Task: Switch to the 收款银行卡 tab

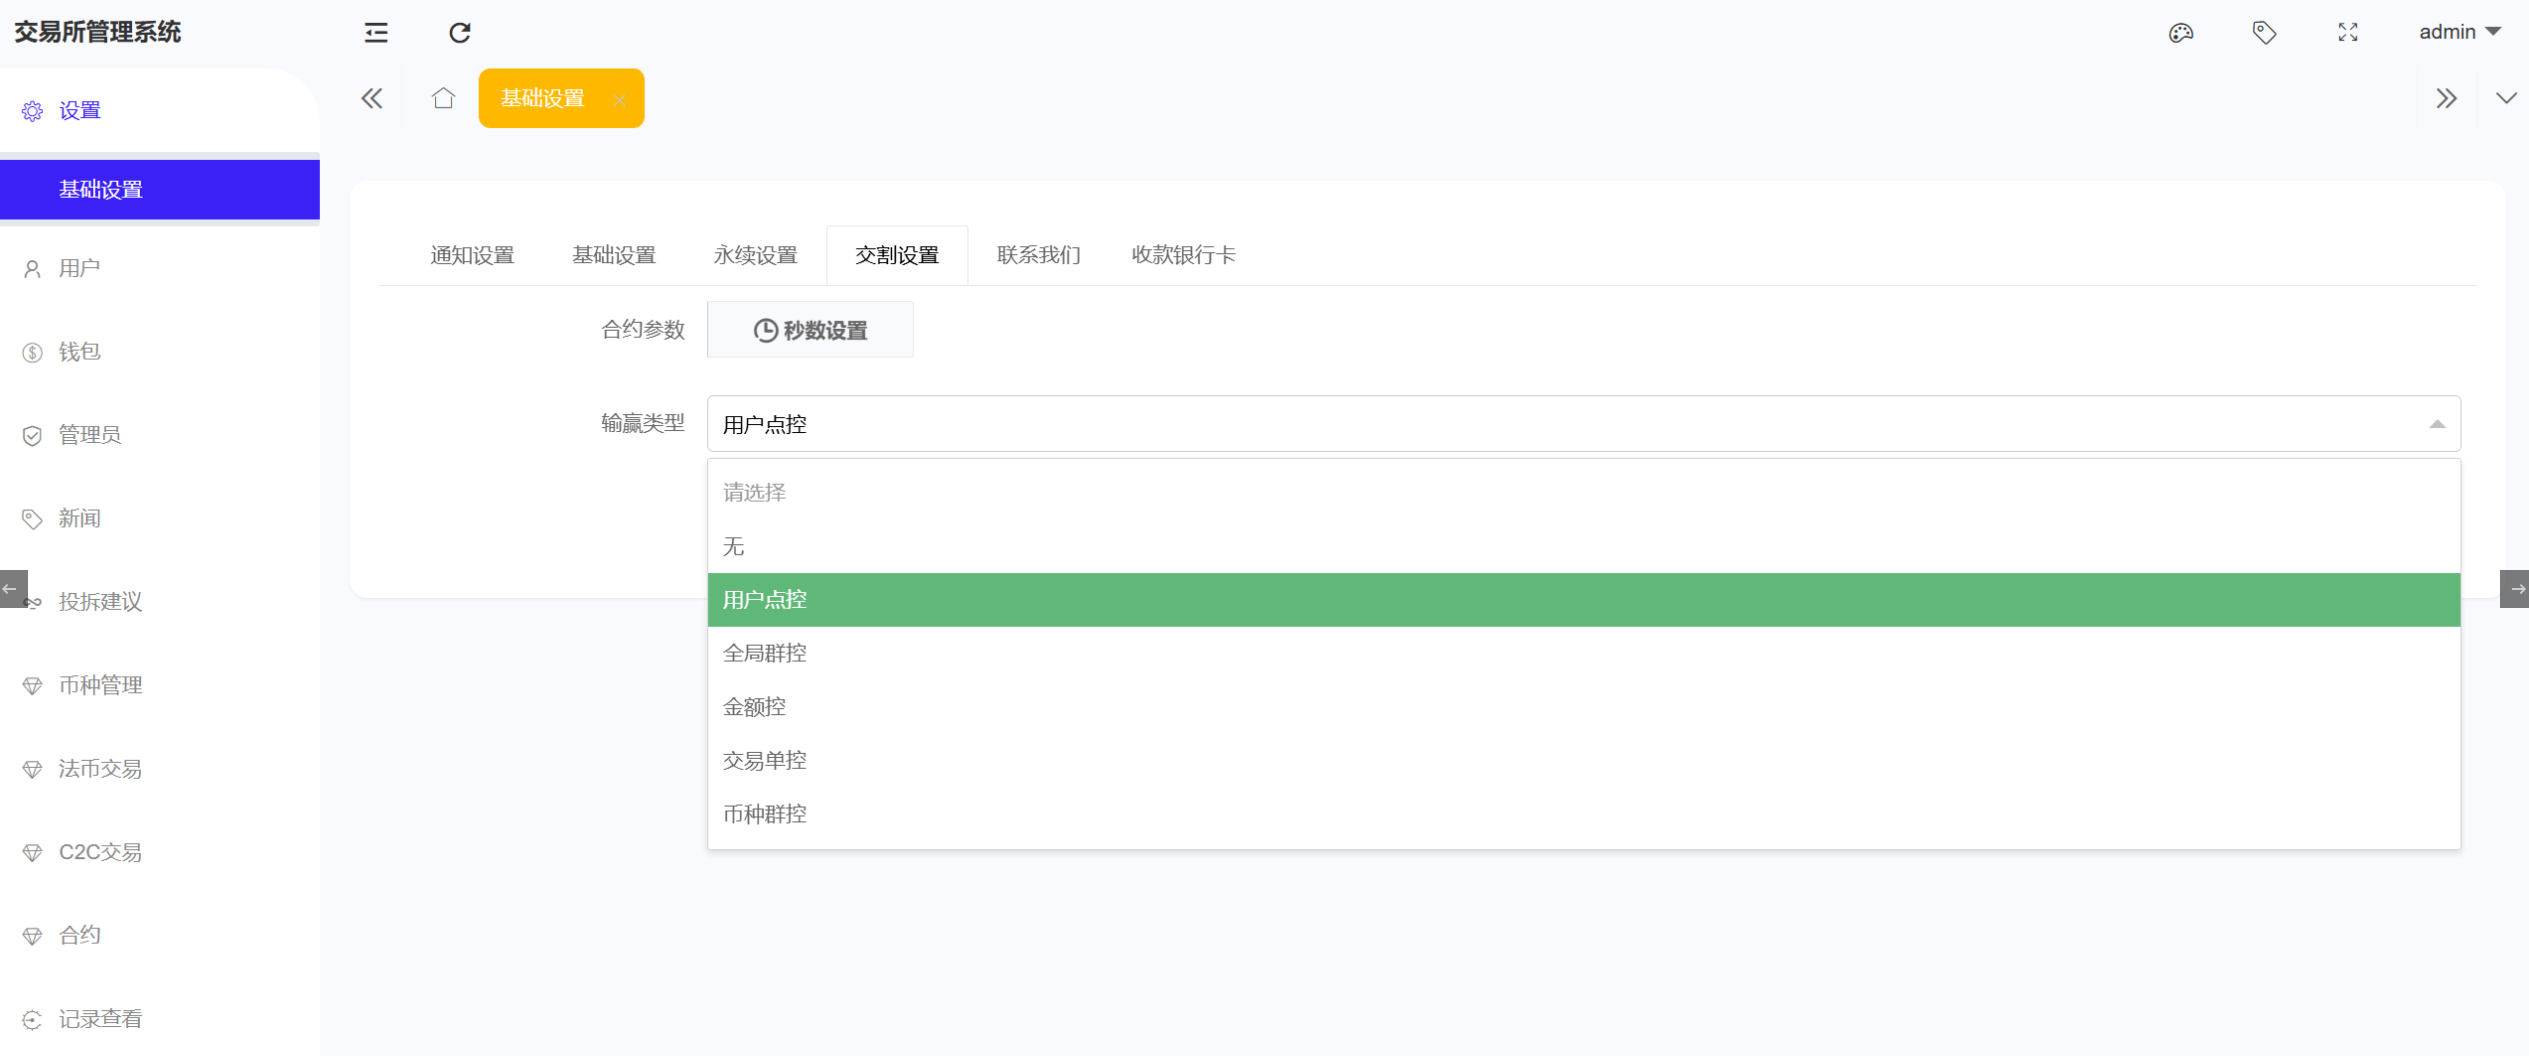Action: tap(1183, 255)
